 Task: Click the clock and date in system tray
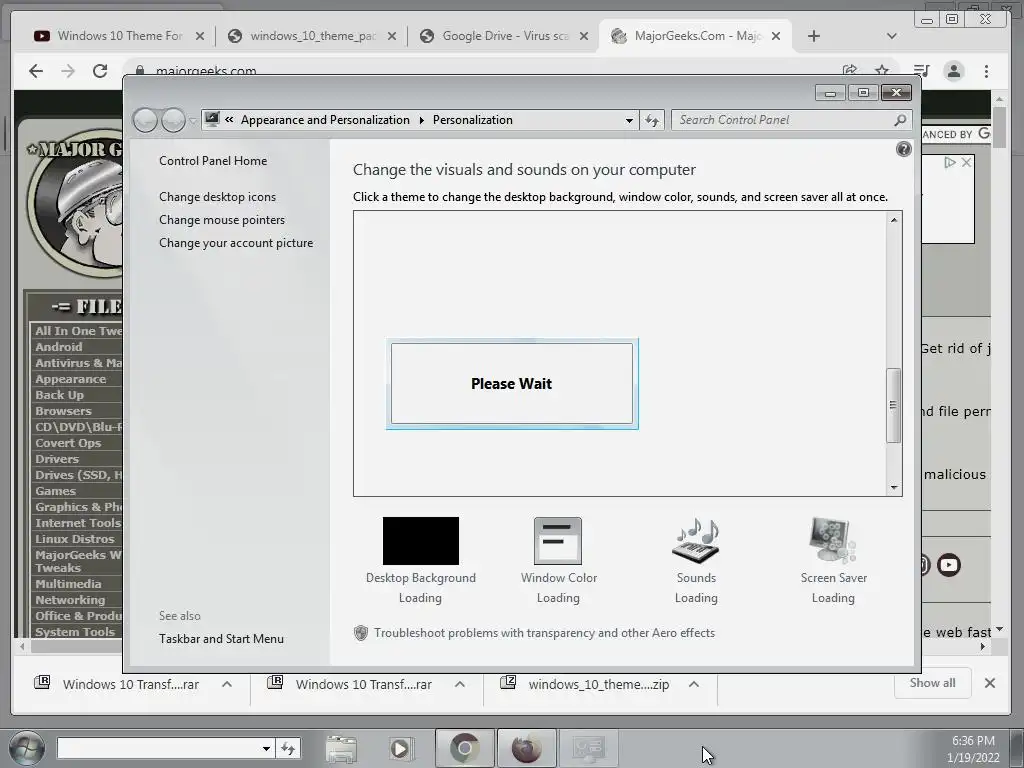[973, 749]
